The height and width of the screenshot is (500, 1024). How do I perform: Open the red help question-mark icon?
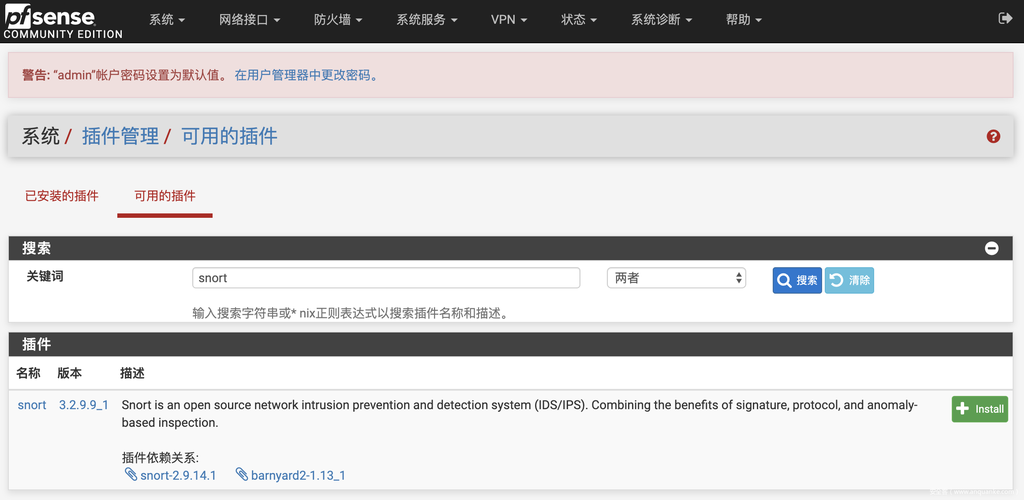[x=993, y=136]
